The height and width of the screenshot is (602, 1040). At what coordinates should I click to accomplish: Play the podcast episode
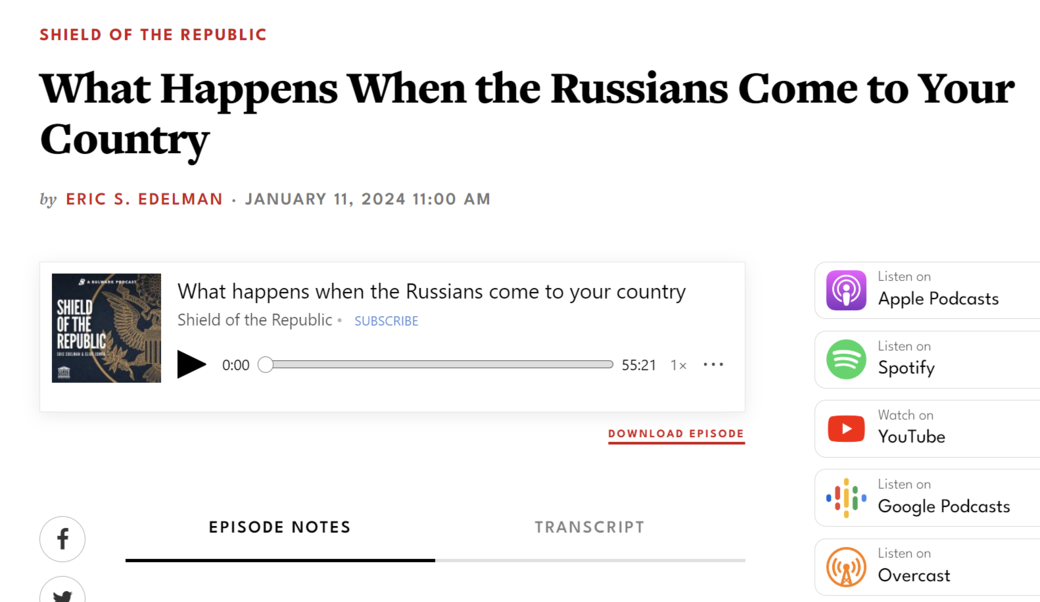pyautogui.click(x=191, y=365)
